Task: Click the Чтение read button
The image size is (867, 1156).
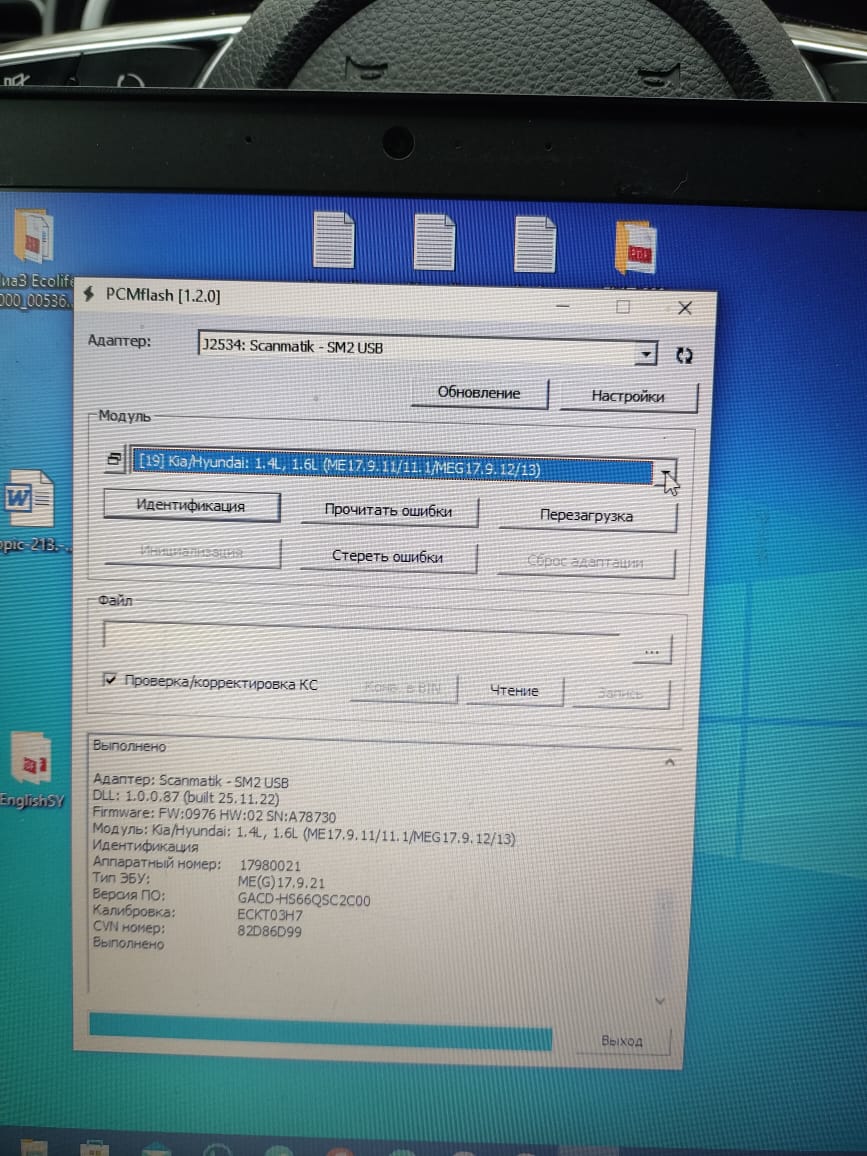Action: click(x=514, y=690)
